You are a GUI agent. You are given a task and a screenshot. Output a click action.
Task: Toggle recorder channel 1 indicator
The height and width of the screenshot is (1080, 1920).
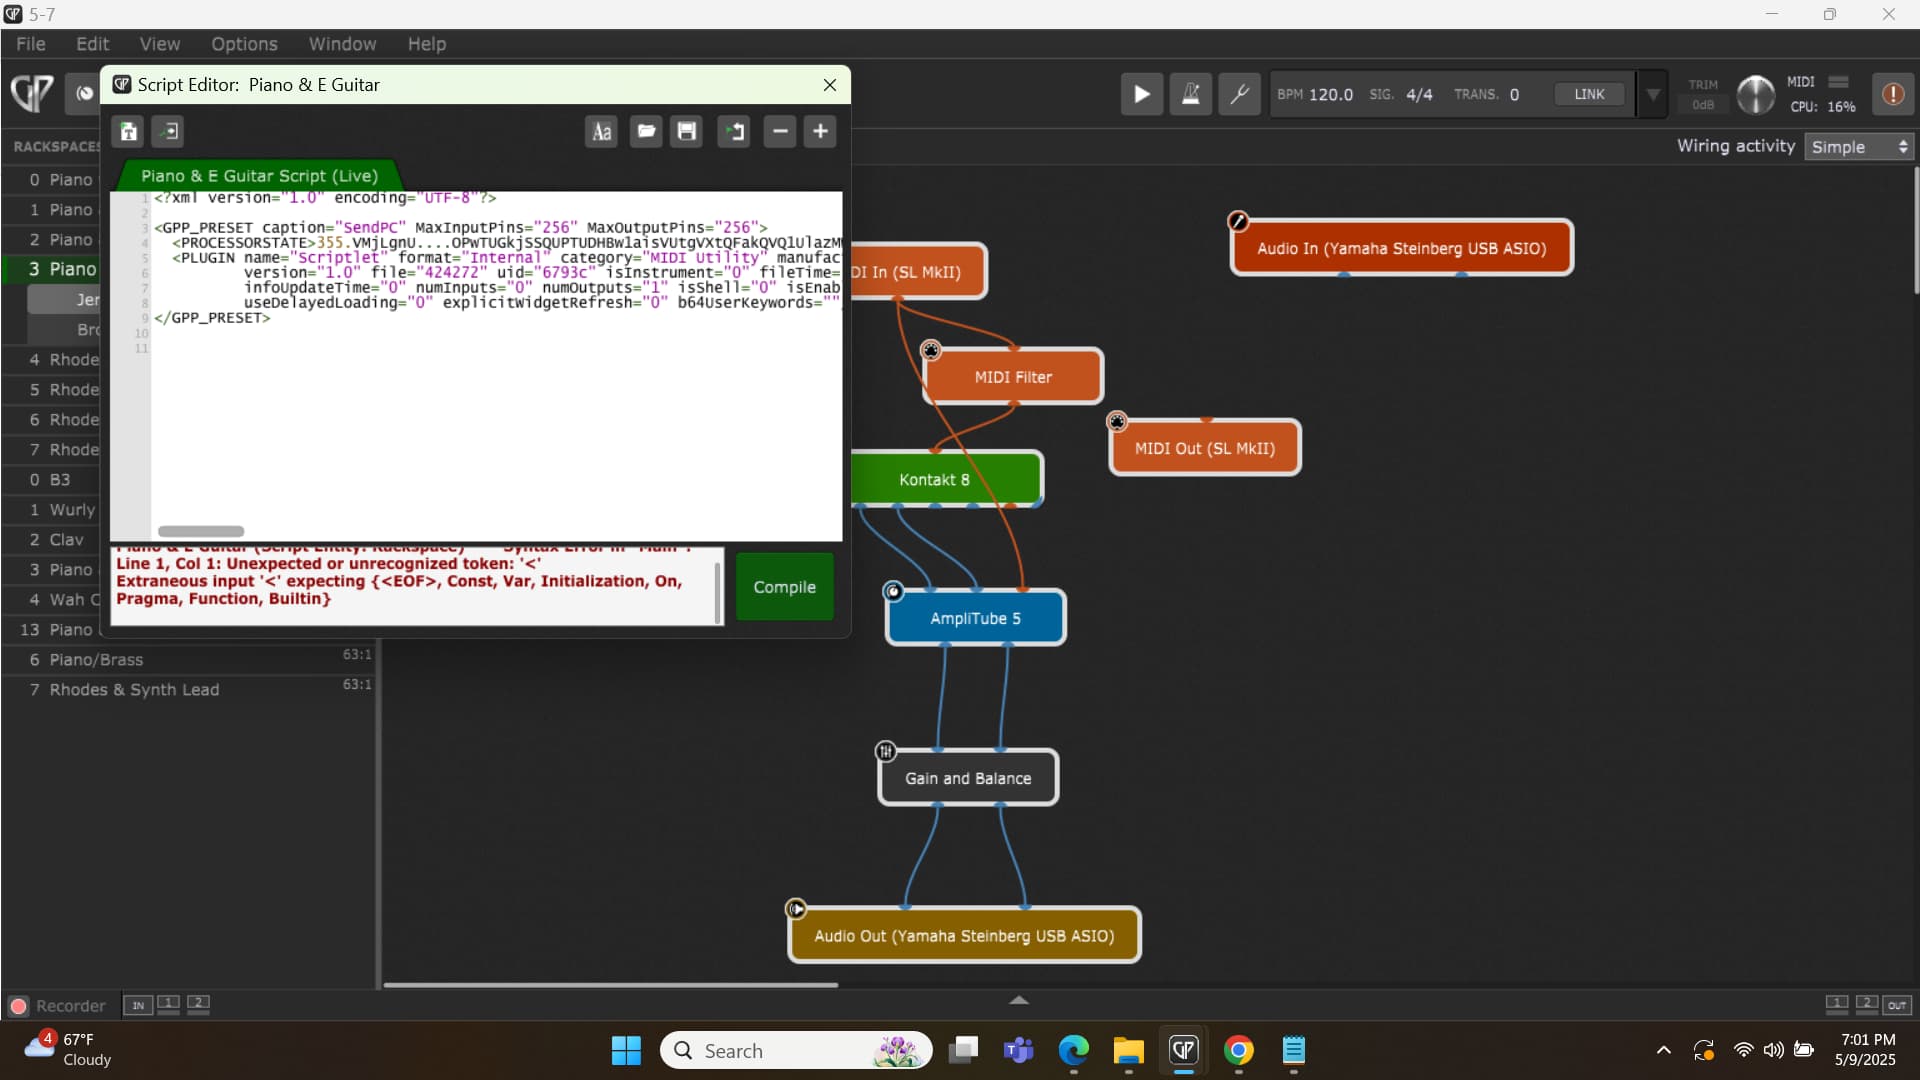pyautogui.click(x=168, y=1004)
